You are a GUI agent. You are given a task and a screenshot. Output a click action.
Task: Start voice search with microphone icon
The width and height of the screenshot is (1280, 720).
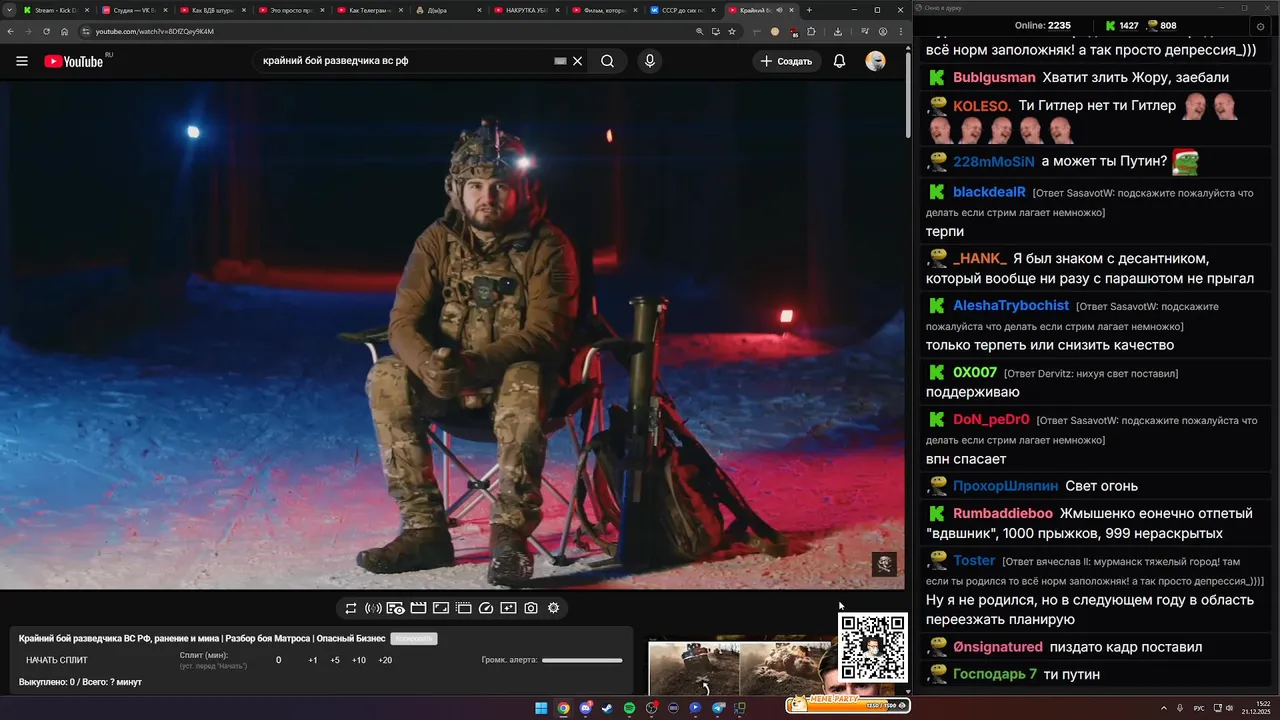650,61
